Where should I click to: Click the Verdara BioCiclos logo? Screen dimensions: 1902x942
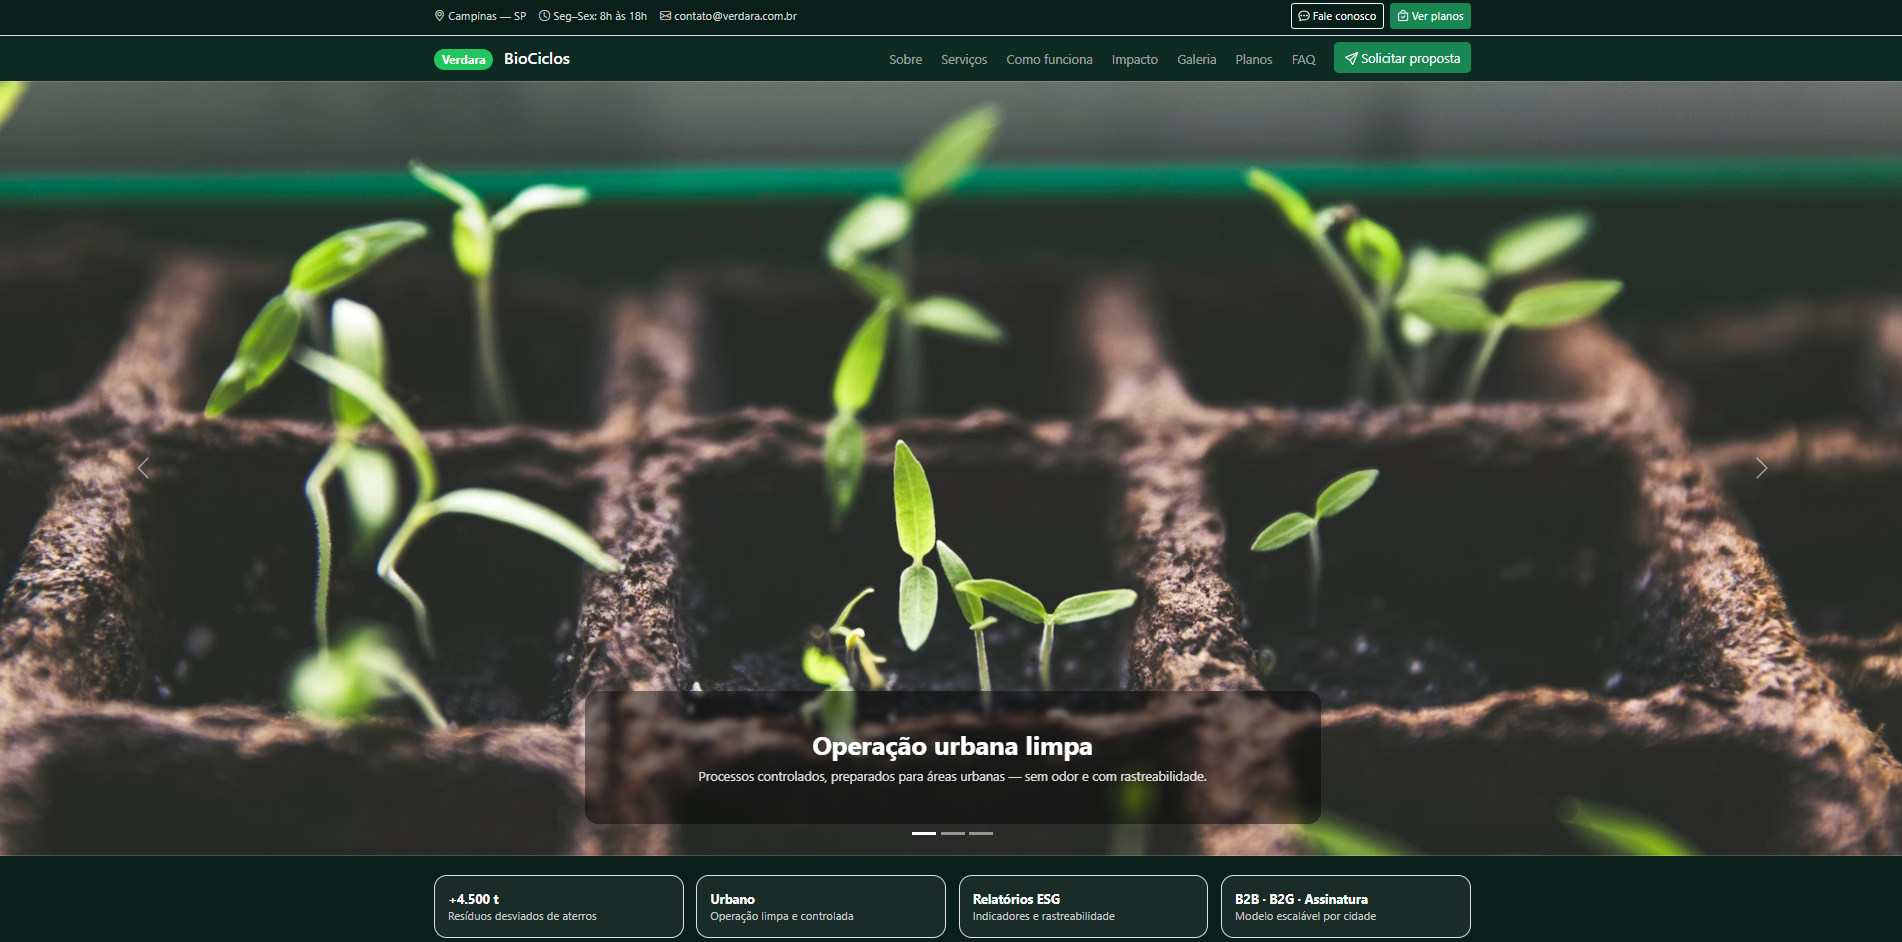click(x=502, y=59)
